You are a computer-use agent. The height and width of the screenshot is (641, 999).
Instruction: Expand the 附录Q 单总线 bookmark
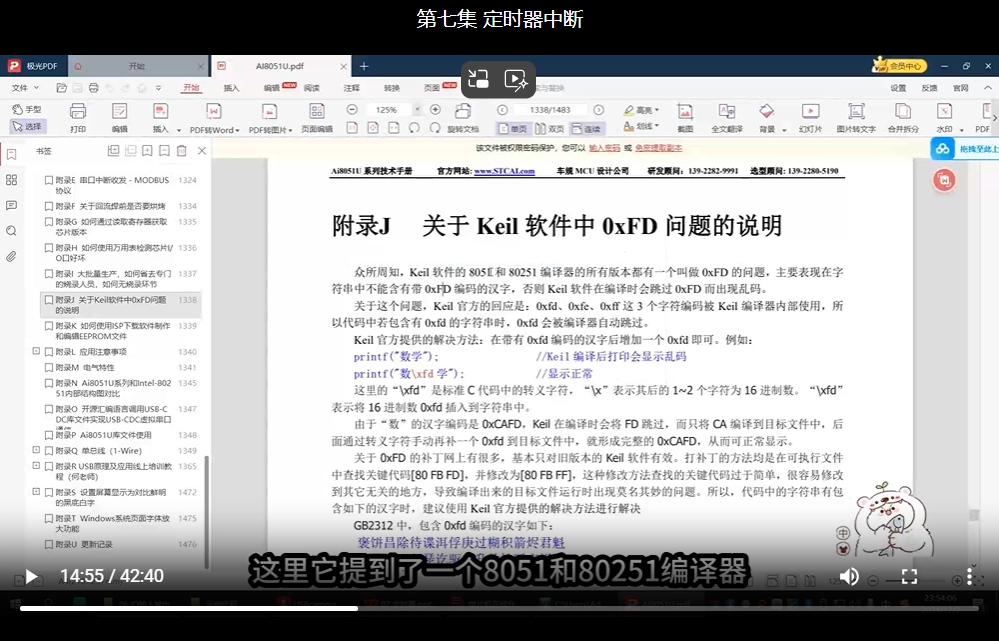(x=36, y=450)
